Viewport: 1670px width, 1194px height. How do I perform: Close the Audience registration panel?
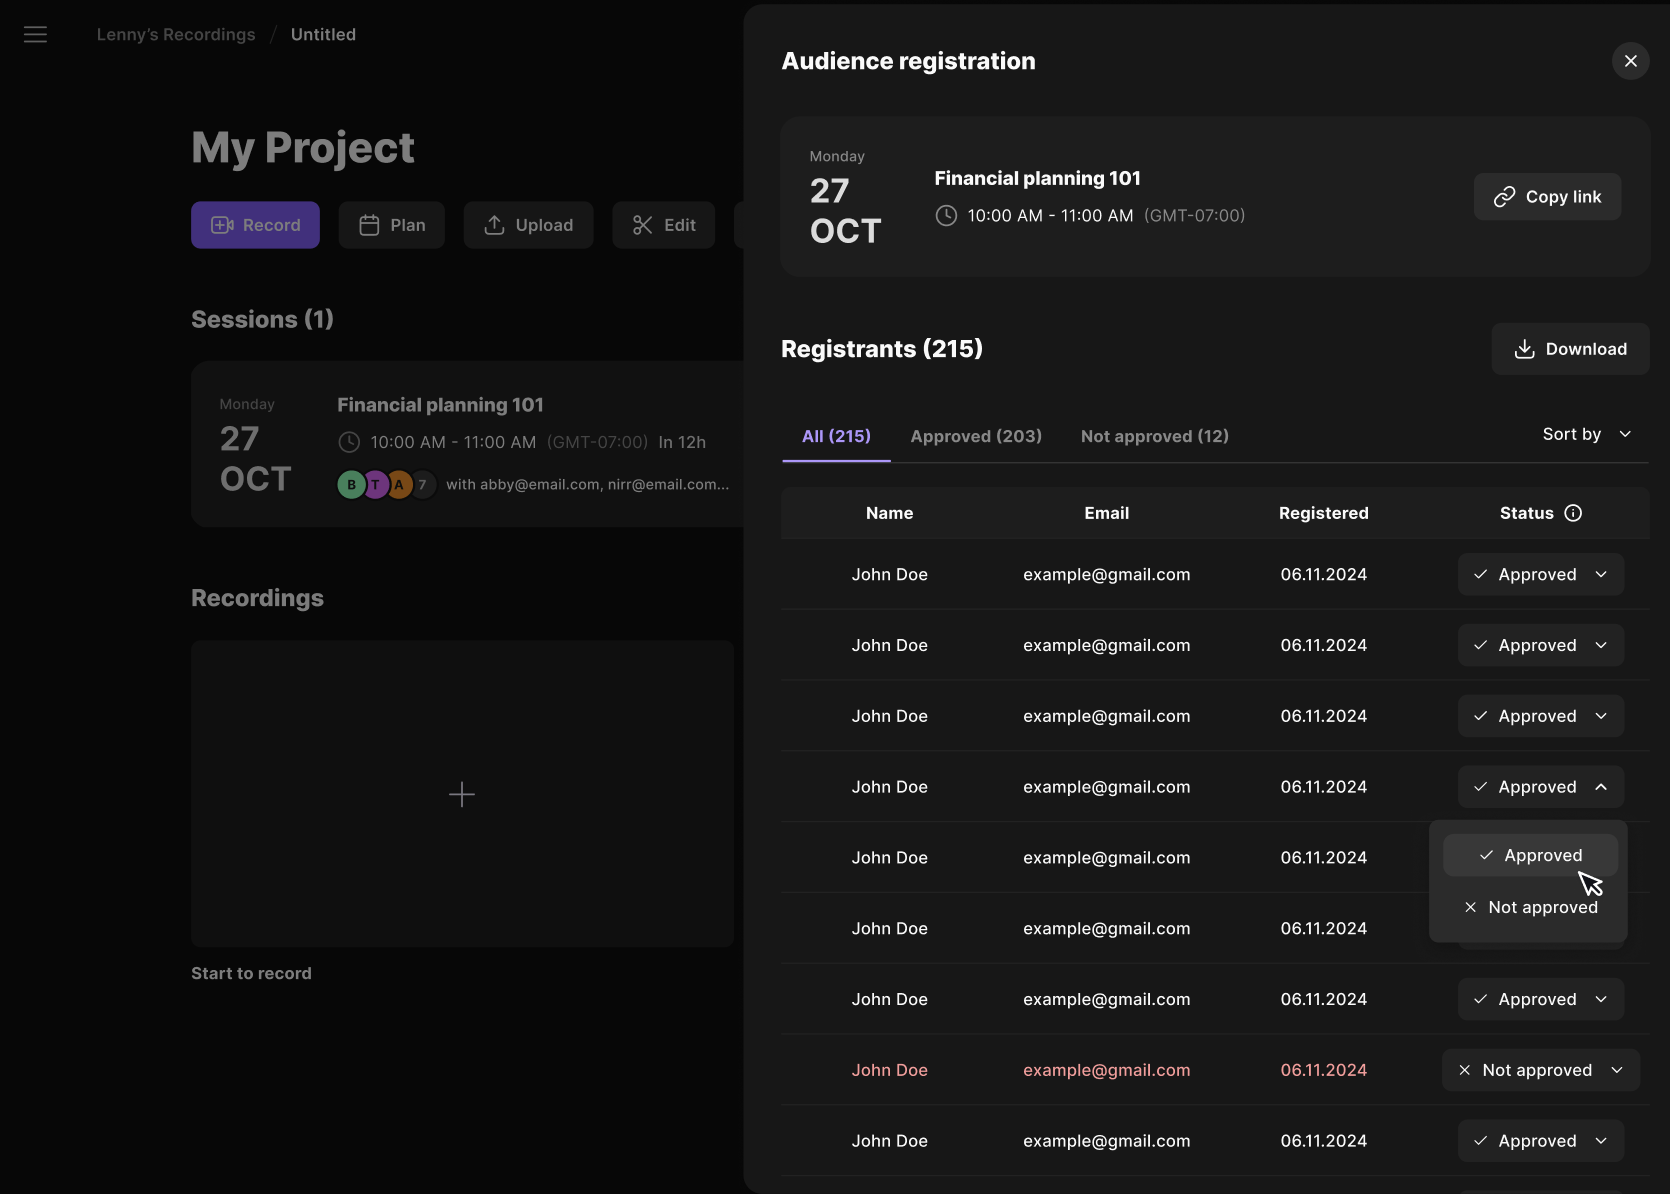coord(1630,61)
